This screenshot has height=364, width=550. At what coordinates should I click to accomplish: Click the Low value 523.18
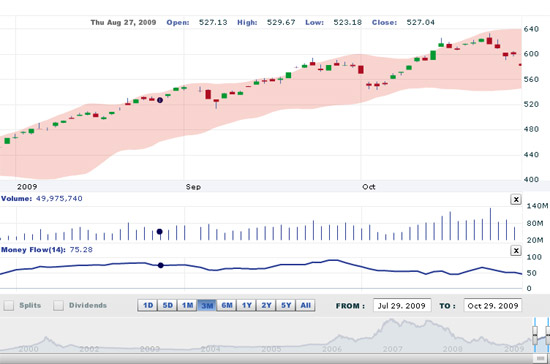347,22
